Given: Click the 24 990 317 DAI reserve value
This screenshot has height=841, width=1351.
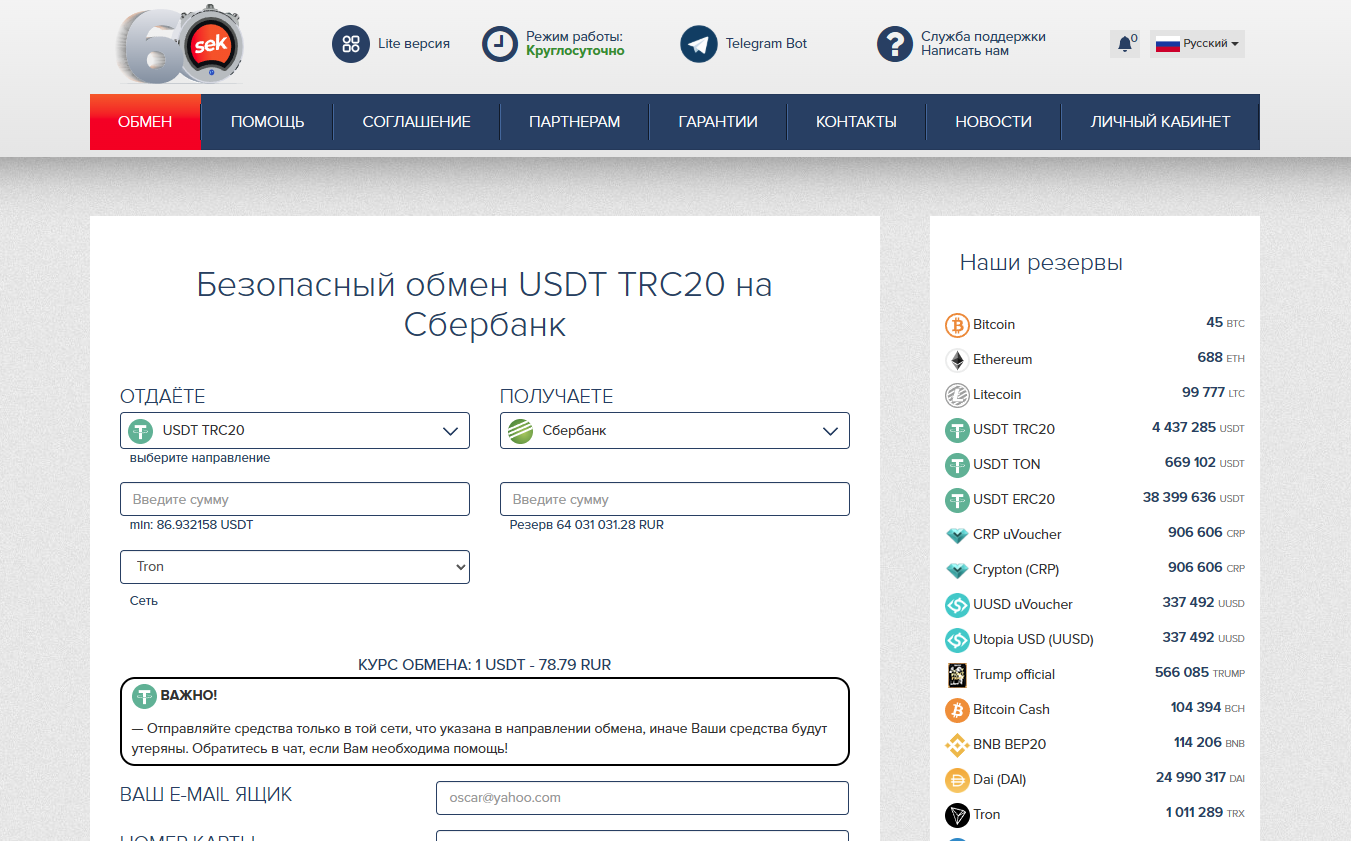Looking at the screenshot, I should click(1200, 778).
